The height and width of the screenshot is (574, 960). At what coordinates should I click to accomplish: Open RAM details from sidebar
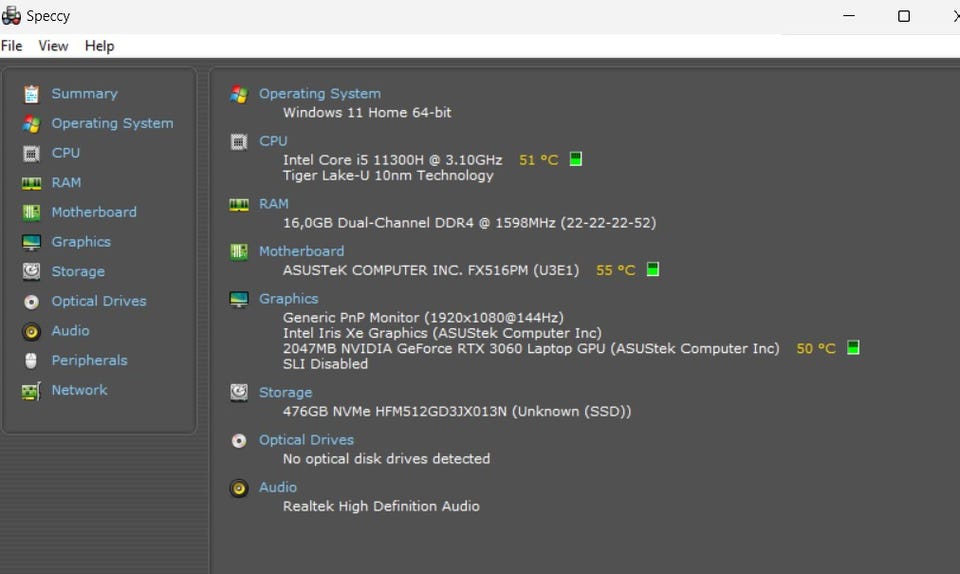[66, 182]
